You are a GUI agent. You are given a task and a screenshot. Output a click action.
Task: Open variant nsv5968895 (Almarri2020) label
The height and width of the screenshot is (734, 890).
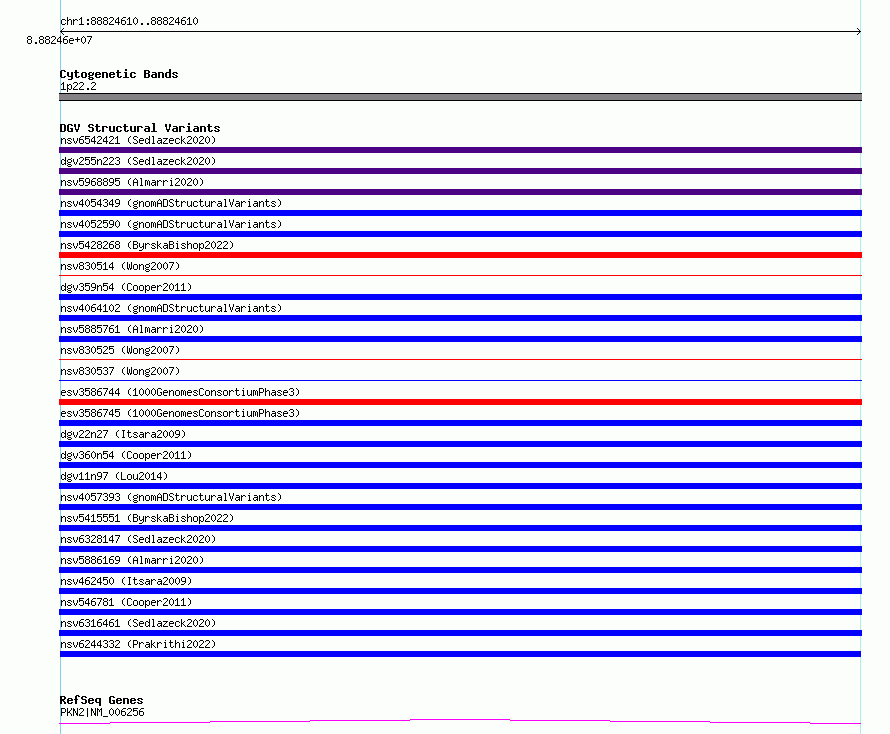click(x=132, y=182)
